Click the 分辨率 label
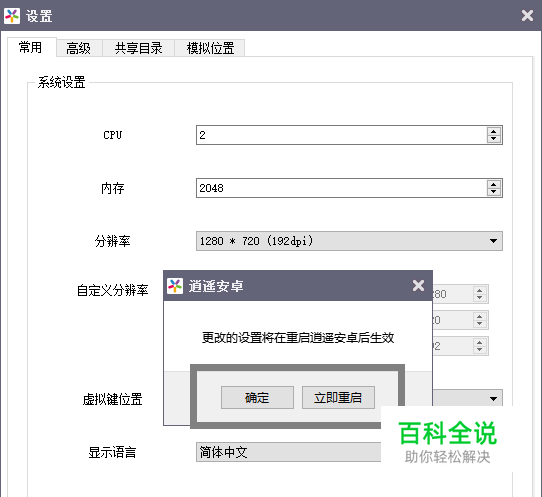The image size is (542, 497). pyautogui.click(x=113, y=241)
